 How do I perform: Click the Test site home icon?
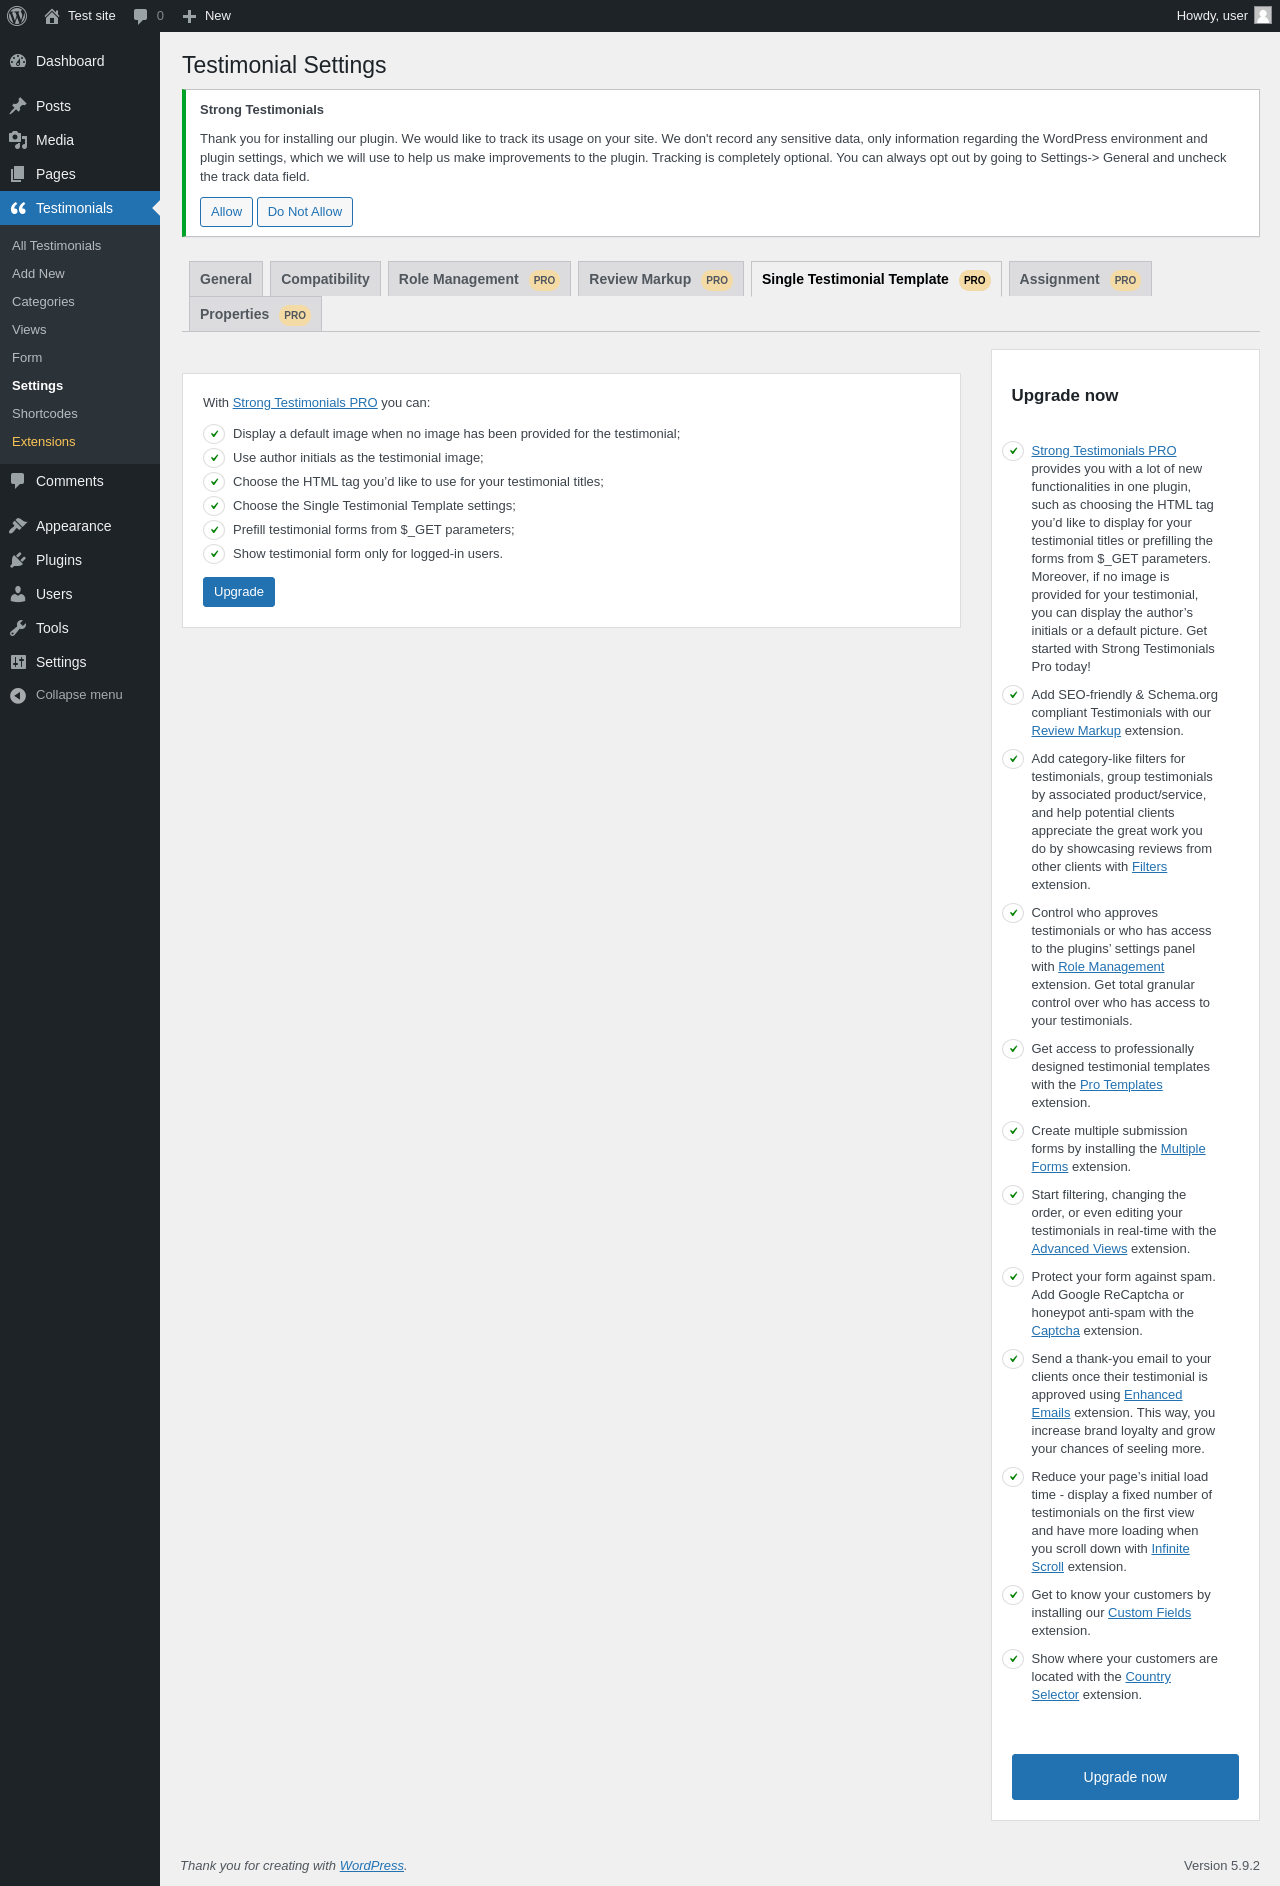52,16
